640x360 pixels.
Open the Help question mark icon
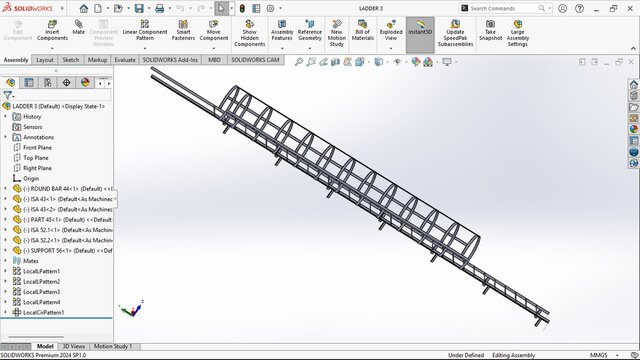579,8
